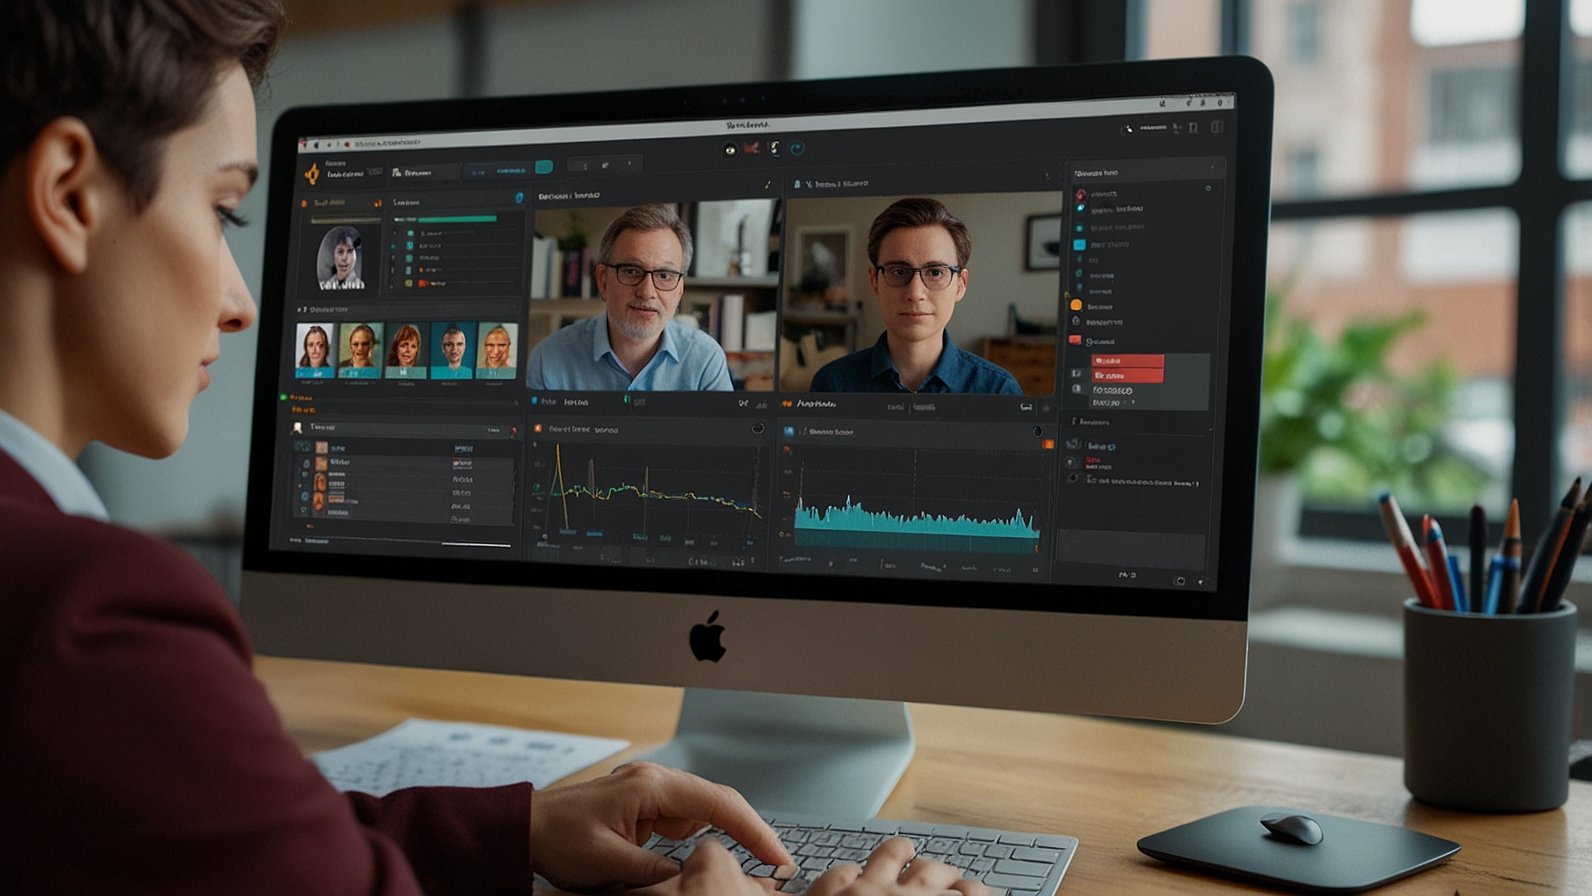Viewport: 1592px width, 896px height.
Task: Toggle the teal switch in the top toolbar
Action: tap(544, 167)
